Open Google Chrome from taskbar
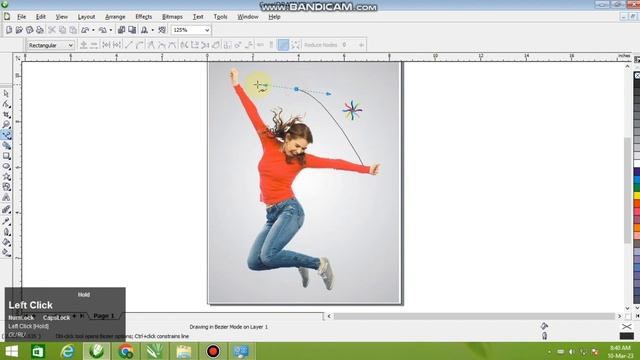This screenshot has height=360, width=640. 126,351
